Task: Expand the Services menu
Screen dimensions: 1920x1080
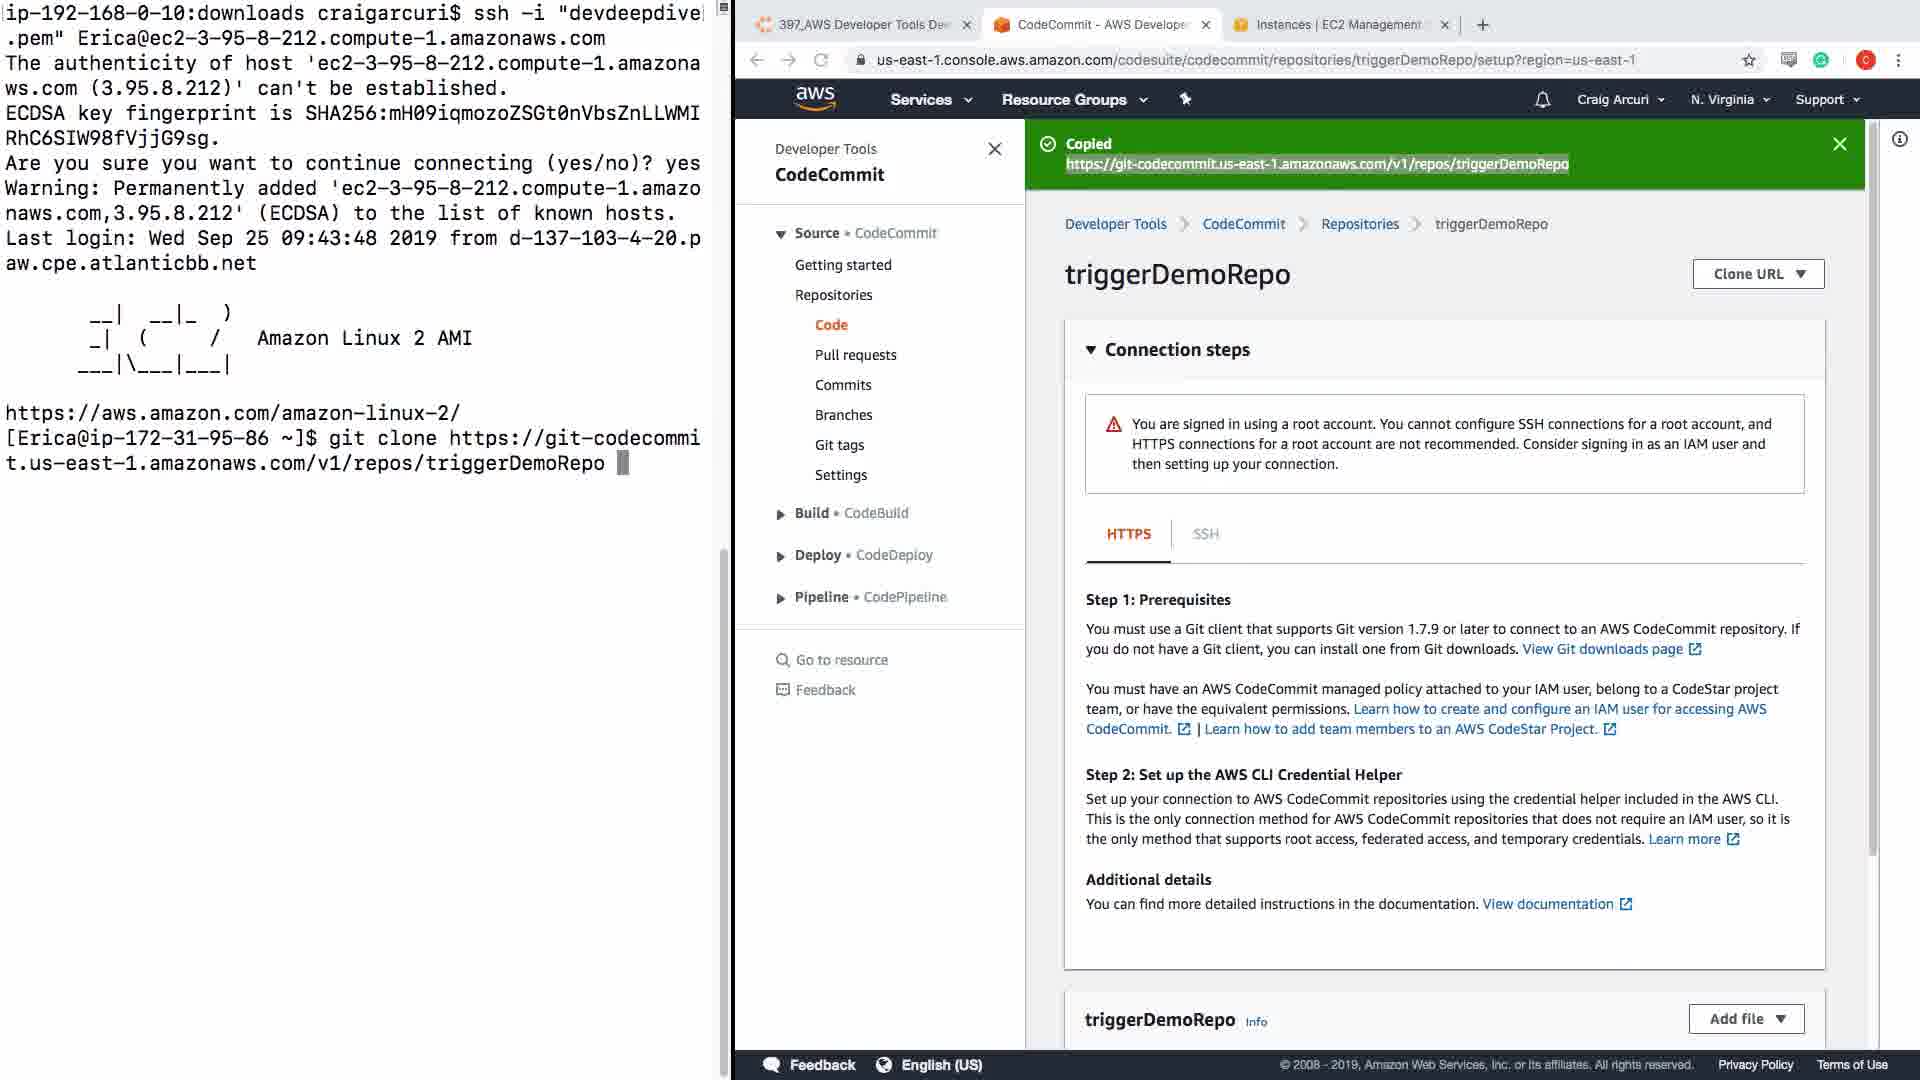Action: (x=930, y=100)
